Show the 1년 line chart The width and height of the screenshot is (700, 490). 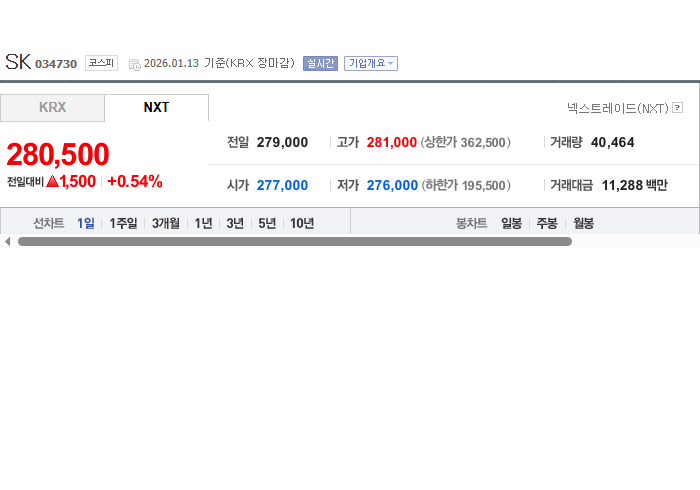(203, 223)
